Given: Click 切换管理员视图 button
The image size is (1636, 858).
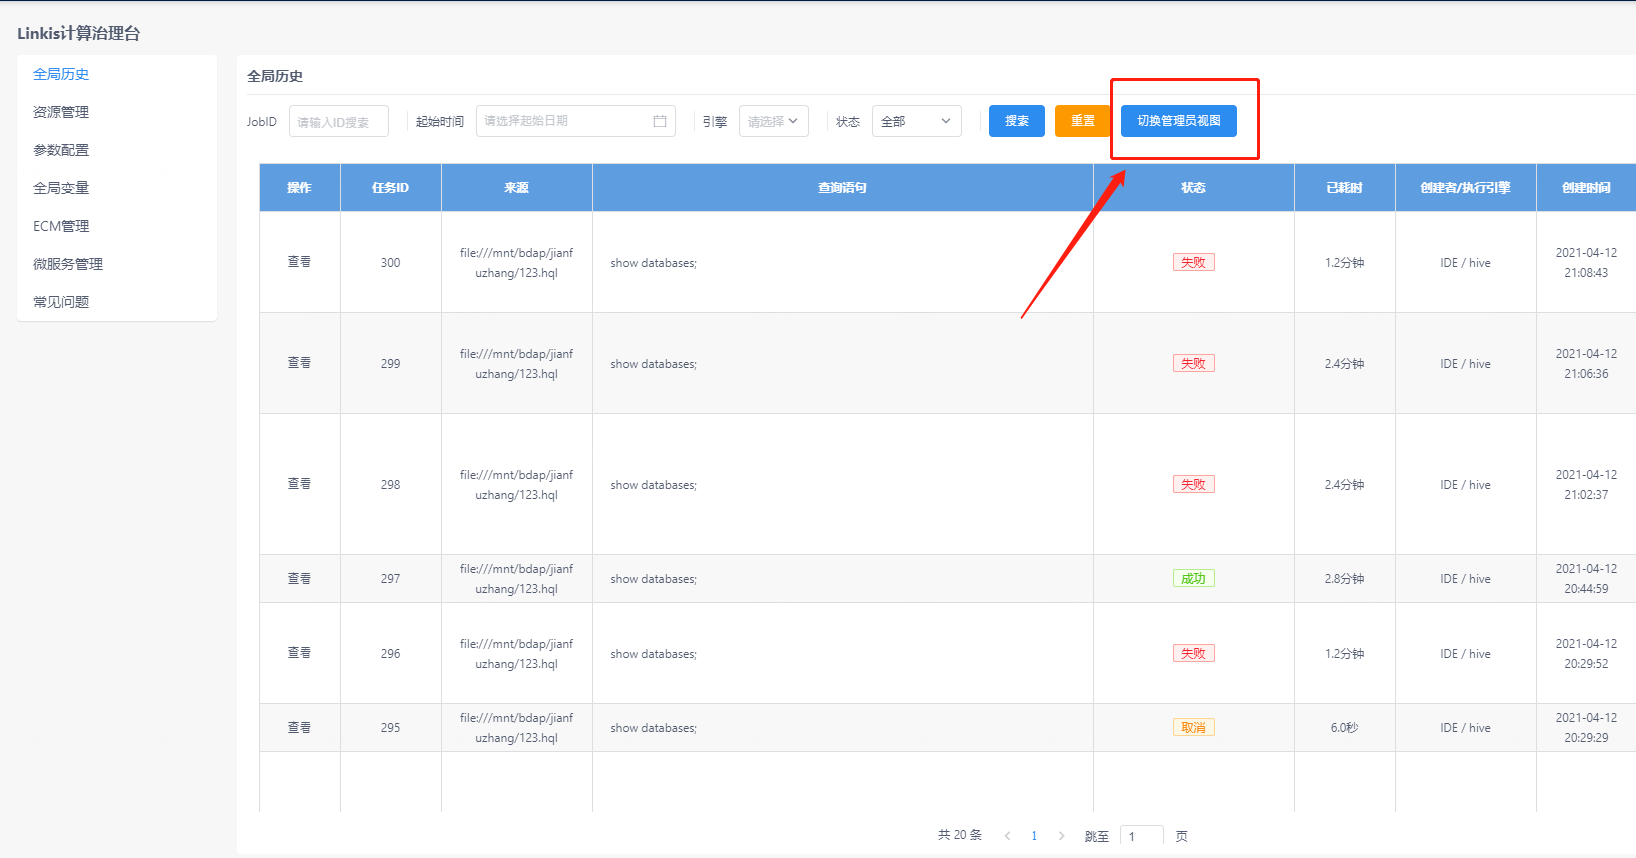Looking at the screenshot, I should click(x=1178, y=121).
